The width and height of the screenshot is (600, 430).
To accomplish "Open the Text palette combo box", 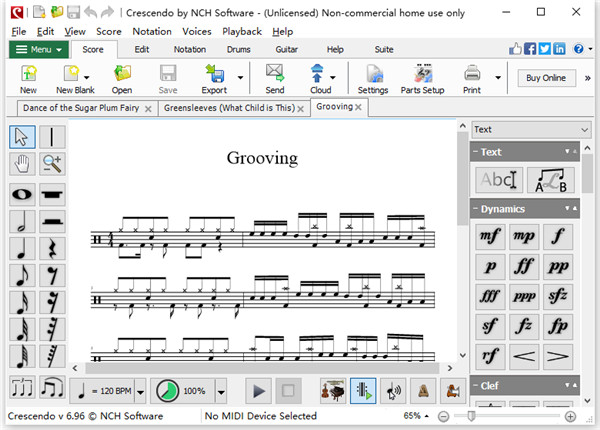I will tap(531, 130).
